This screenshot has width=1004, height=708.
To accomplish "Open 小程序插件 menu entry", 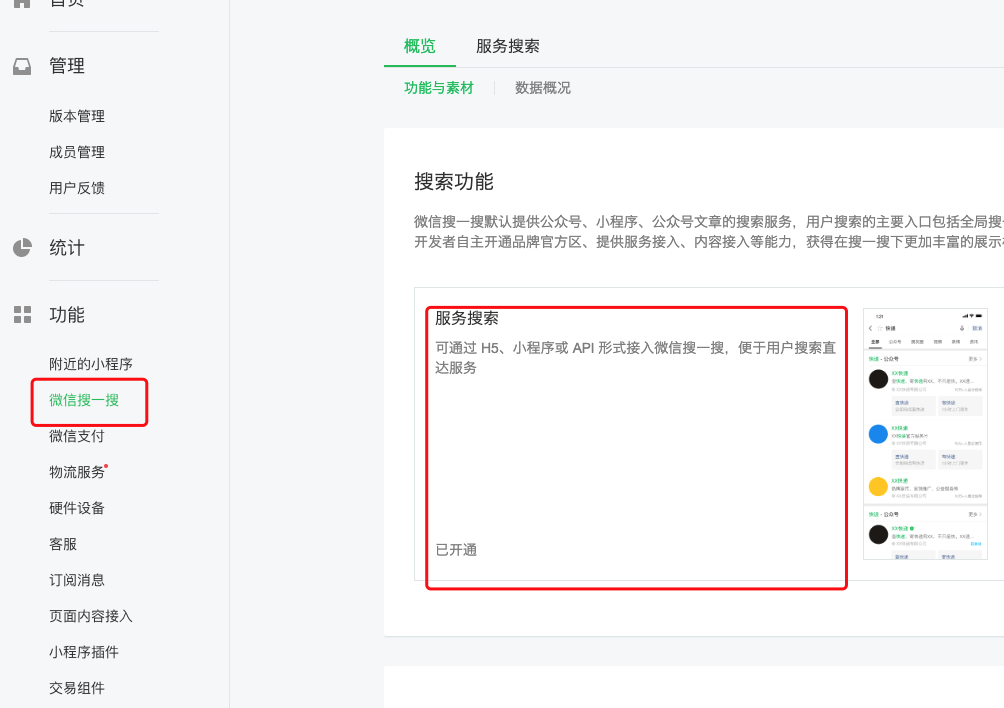I will pyautogui.click(x=84, y=652).
